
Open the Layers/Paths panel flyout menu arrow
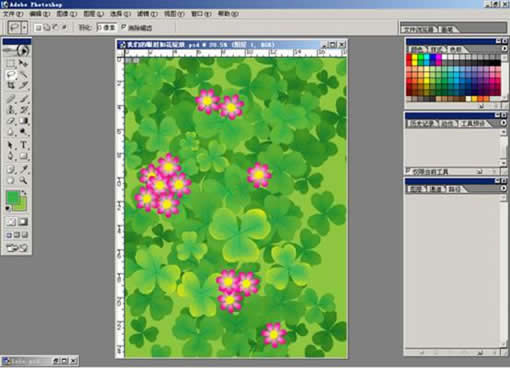point(504,189)
